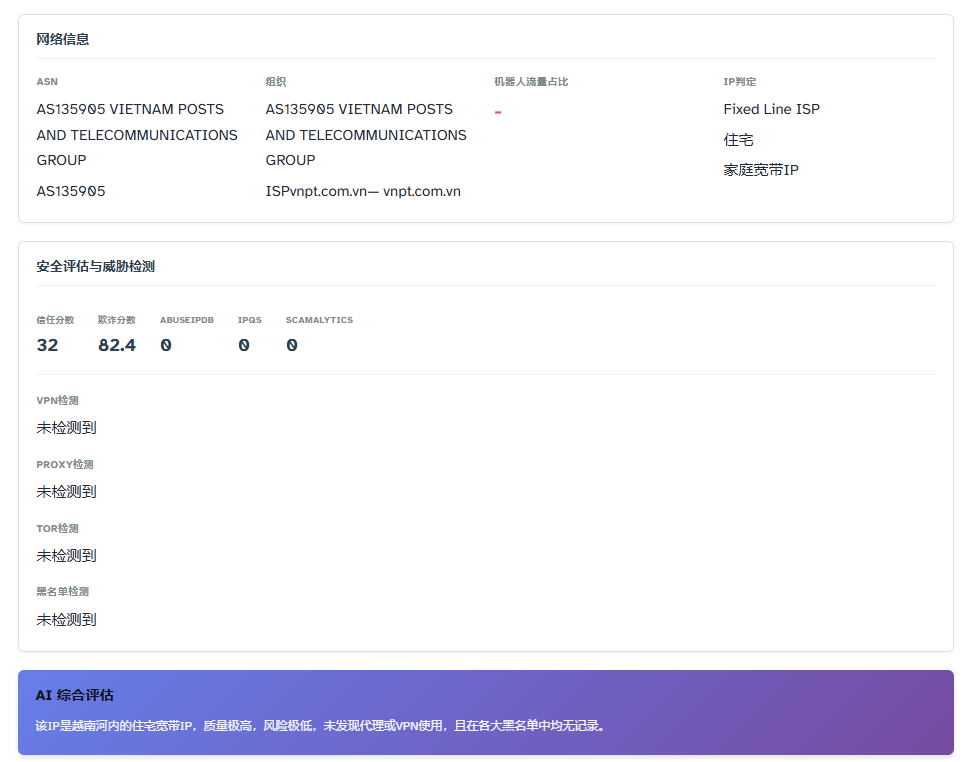Select the Fixed Line ISP value
Image resolution: width=971 pixels, height=762 pixels.
(x=771, y=109)
